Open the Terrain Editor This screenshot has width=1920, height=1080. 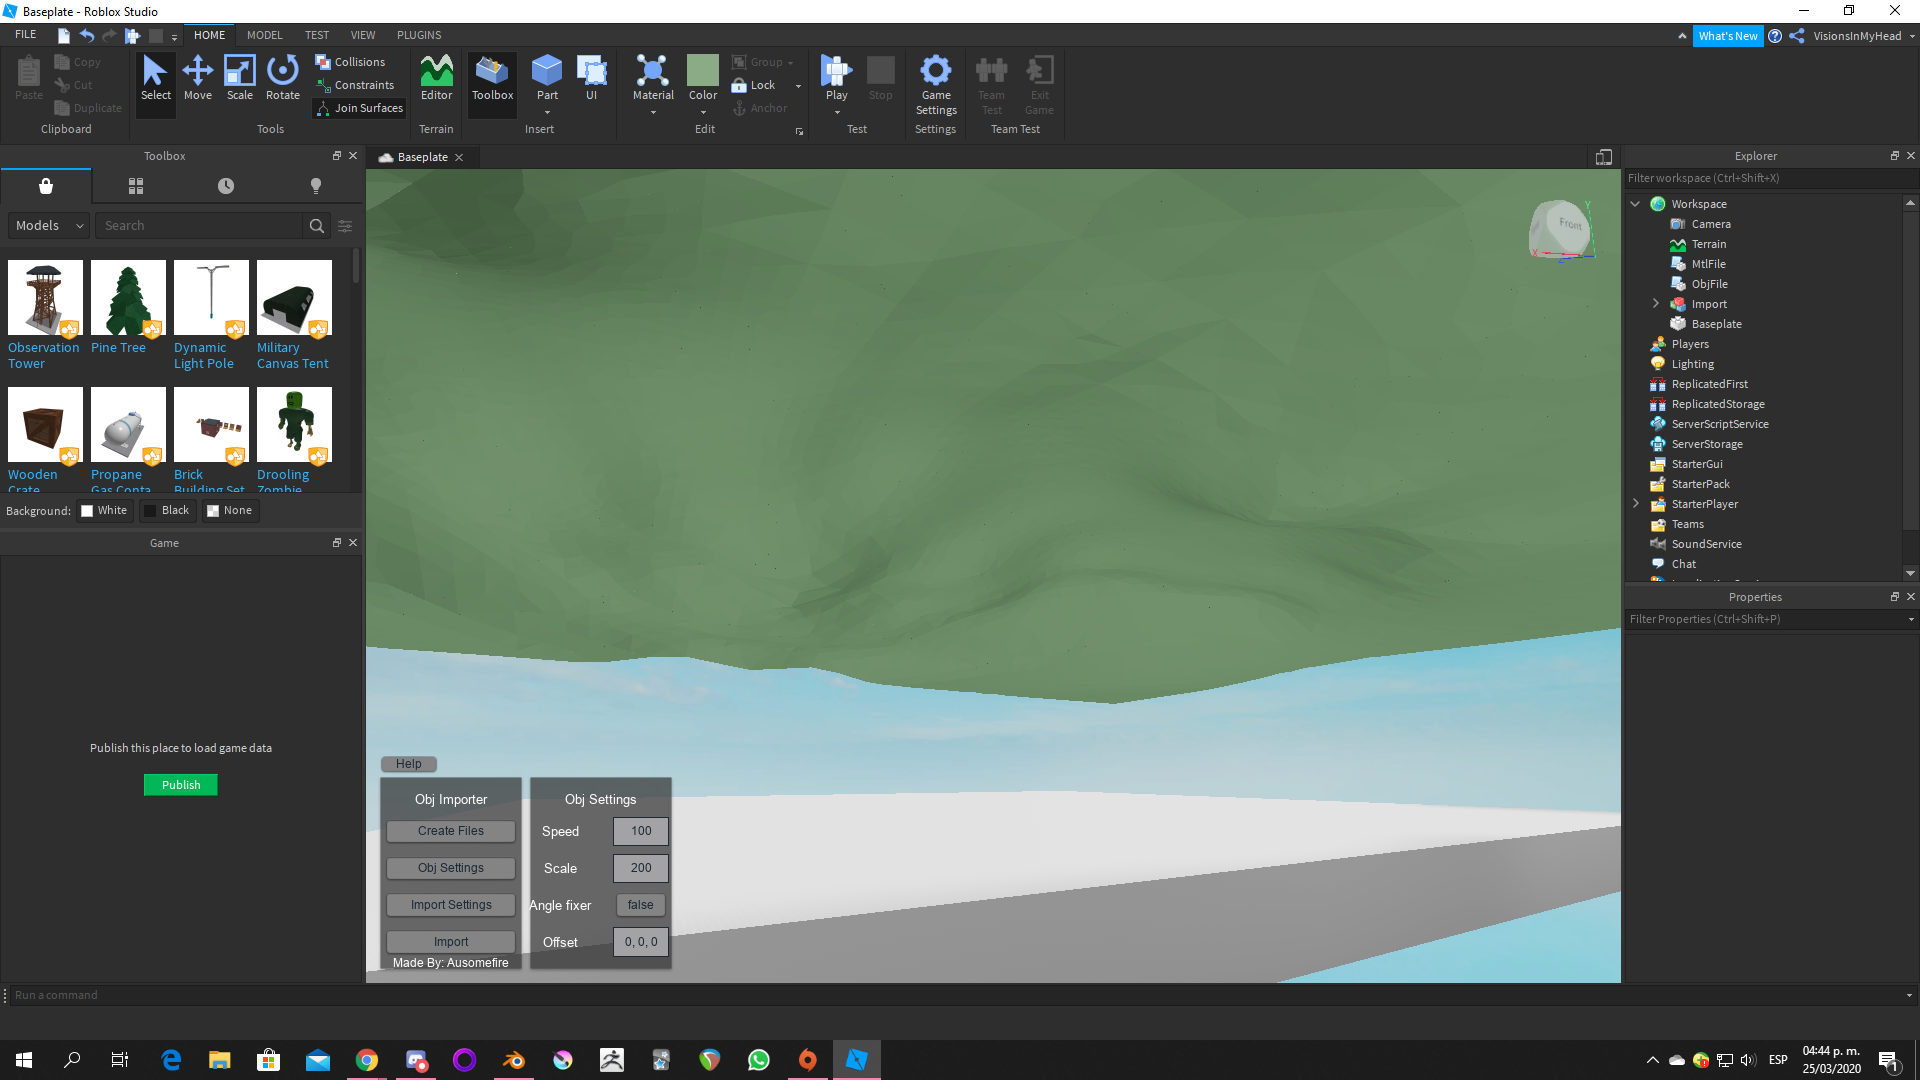pos(436,80)
